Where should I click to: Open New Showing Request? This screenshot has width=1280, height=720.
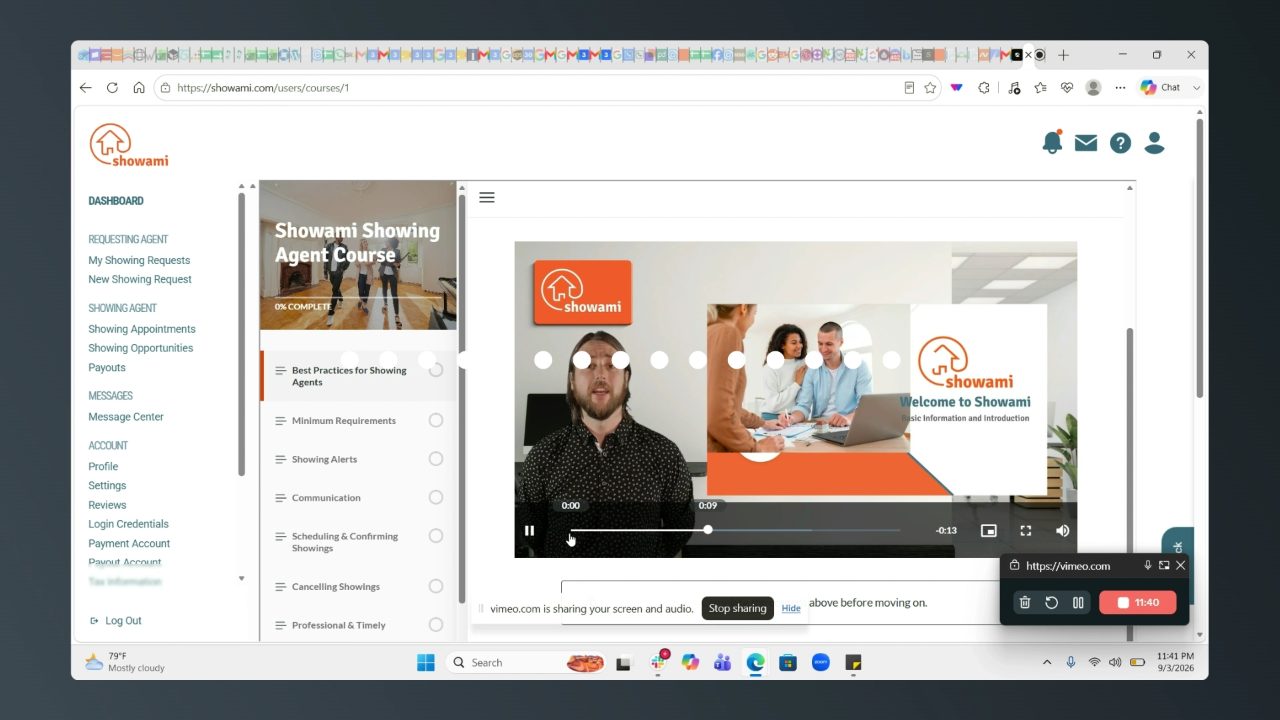click(x=140, y=279)
